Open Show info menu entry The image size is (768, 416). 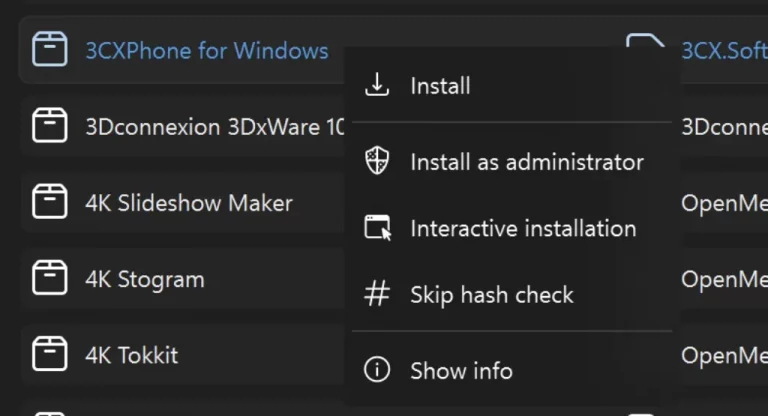point(512,370)
